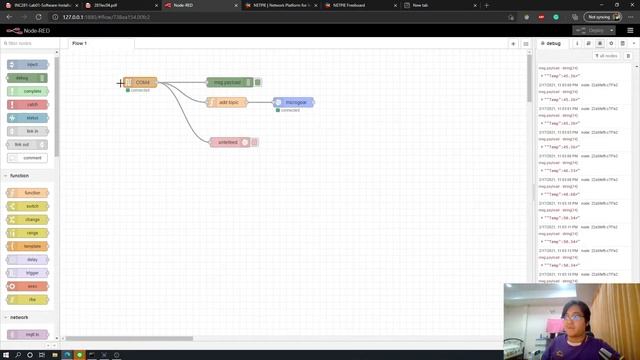Switch to New tab browser tab

tap(440, 5)
